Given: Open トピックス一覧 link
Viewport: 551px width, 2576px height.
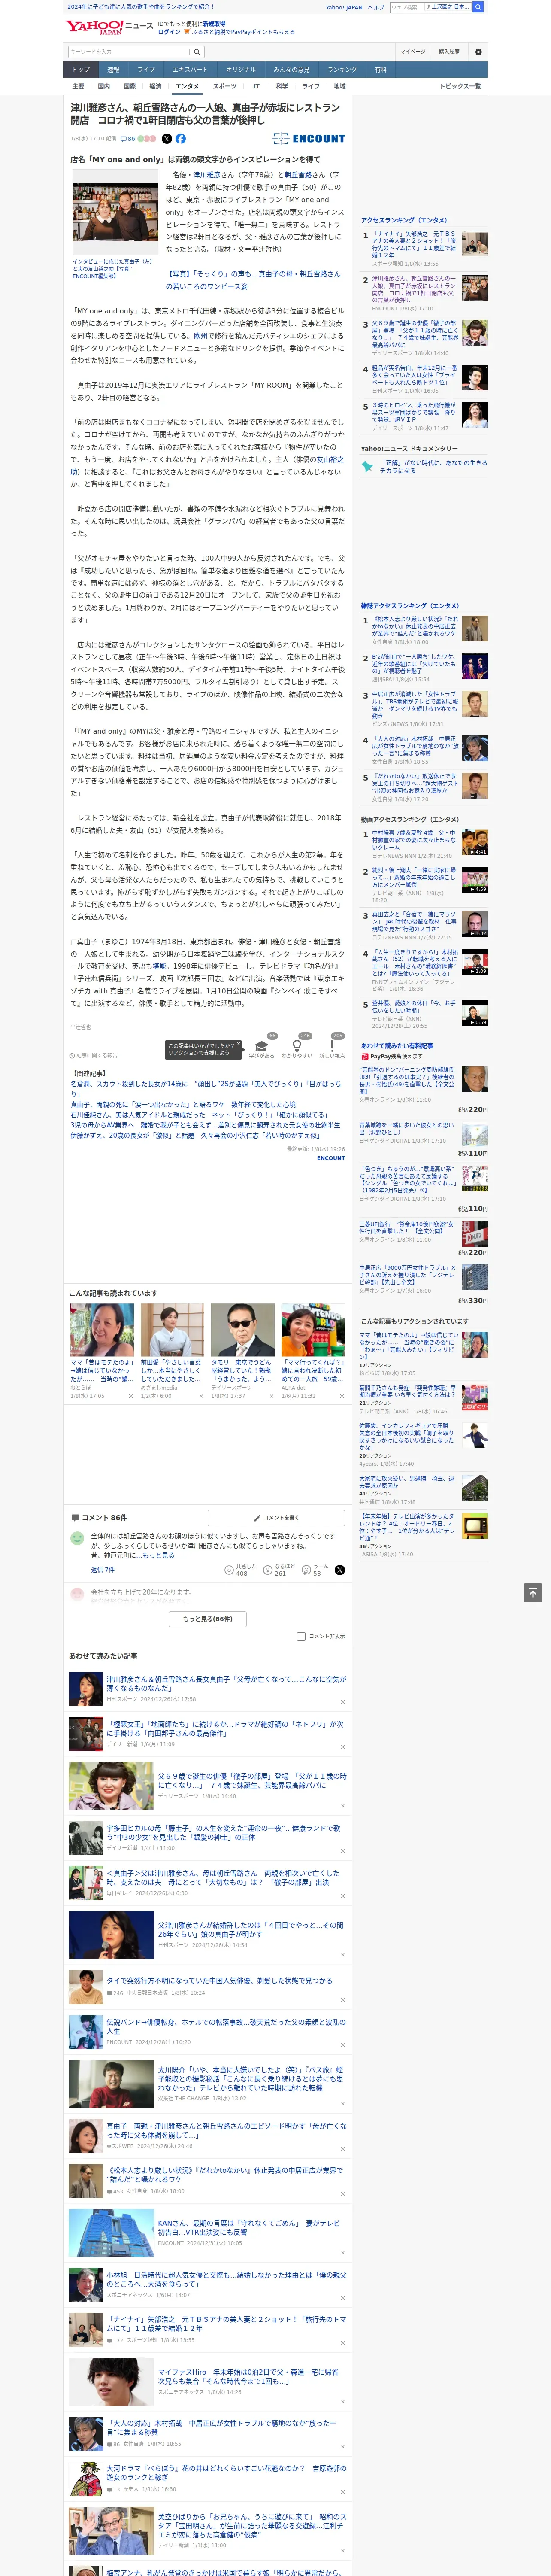Looking at the screenshot, I should pyautogui.click(x=460, y=86).
